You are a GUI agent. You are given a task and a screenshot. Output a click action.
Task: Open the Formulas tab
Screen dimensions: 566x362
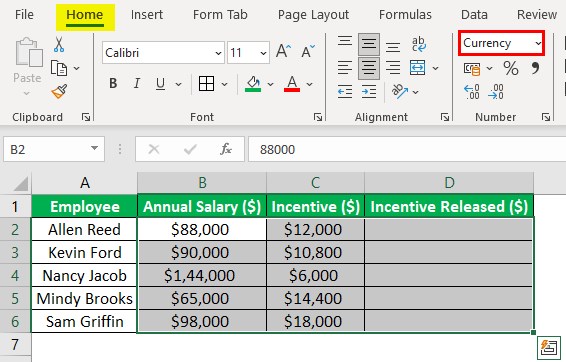(x=405, y=14)
